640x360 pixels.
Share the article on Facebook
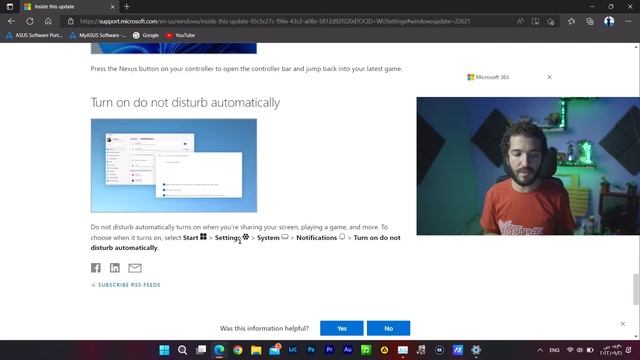coord(96,268)
